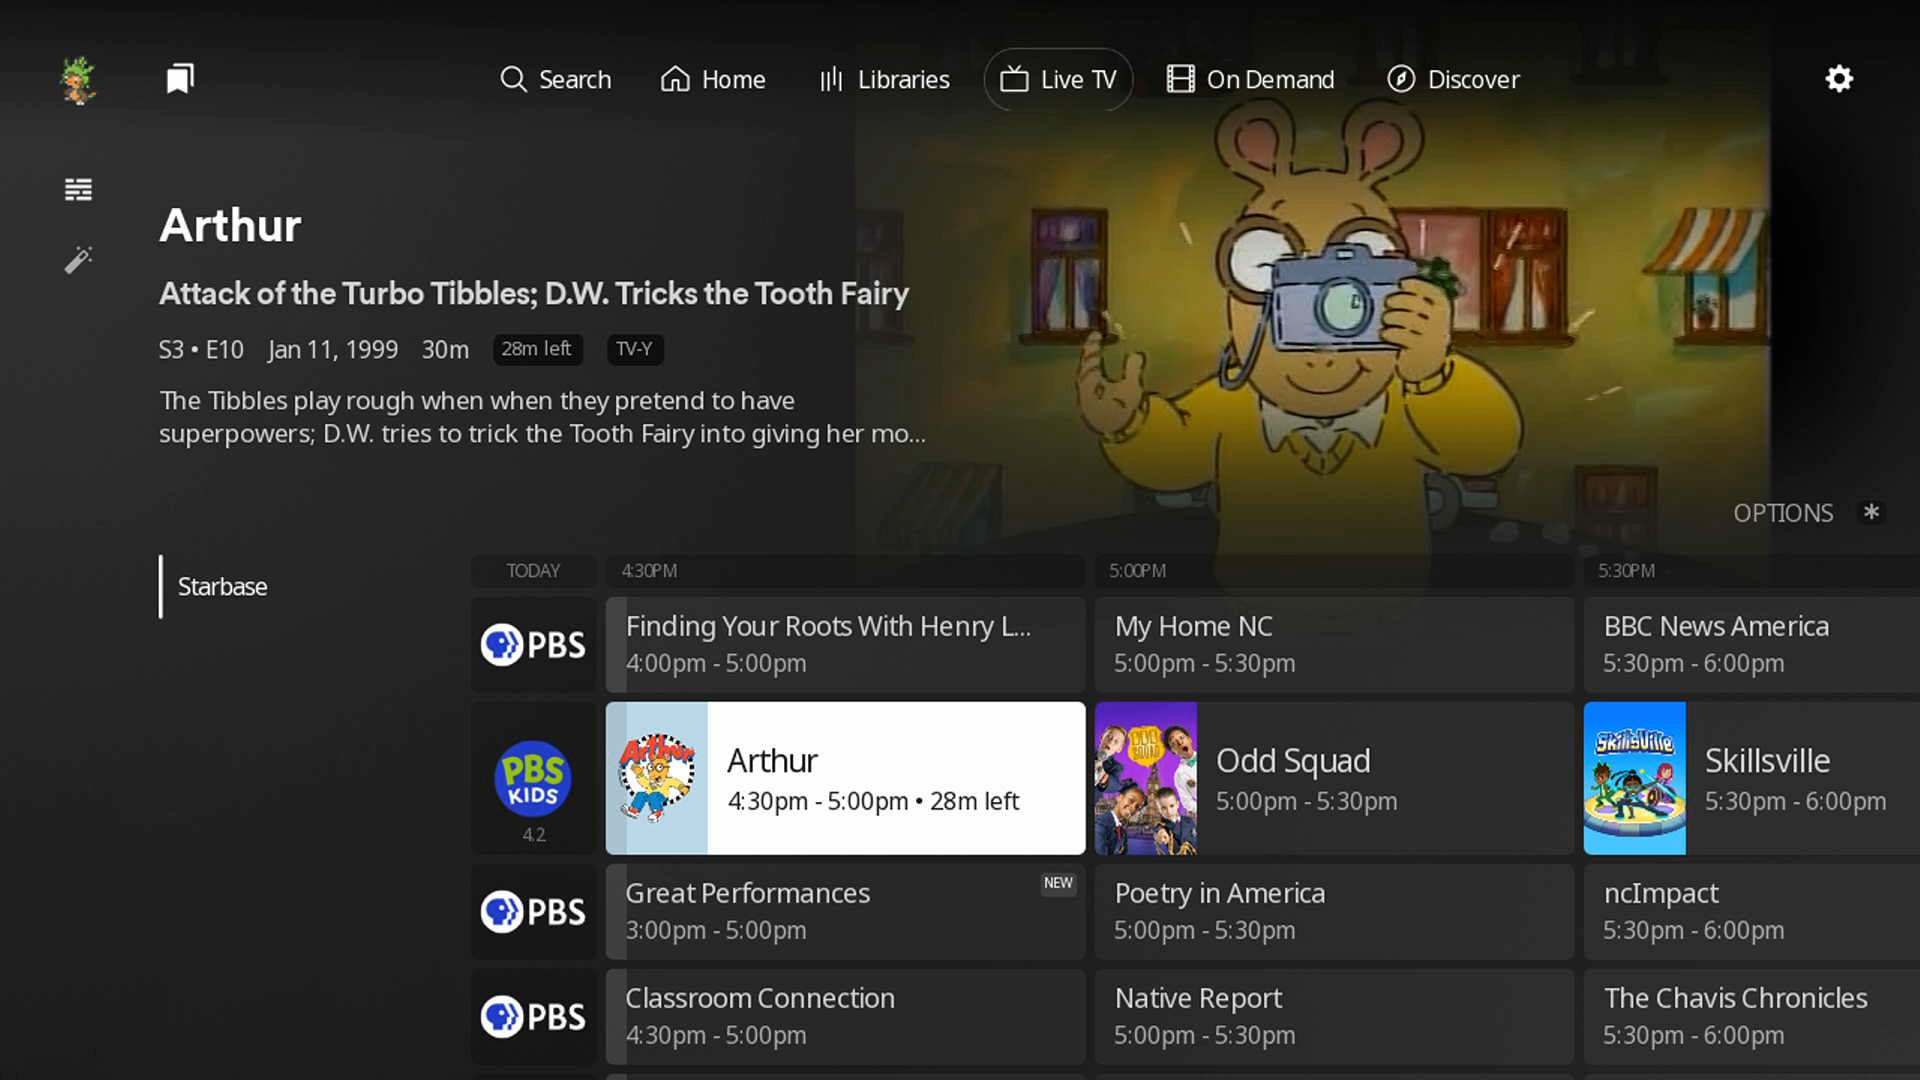This screenshot has width=1920, height=1080.
Task: Open Search in the top navigation
Action: pyautogui.click(x=555, y=79)
